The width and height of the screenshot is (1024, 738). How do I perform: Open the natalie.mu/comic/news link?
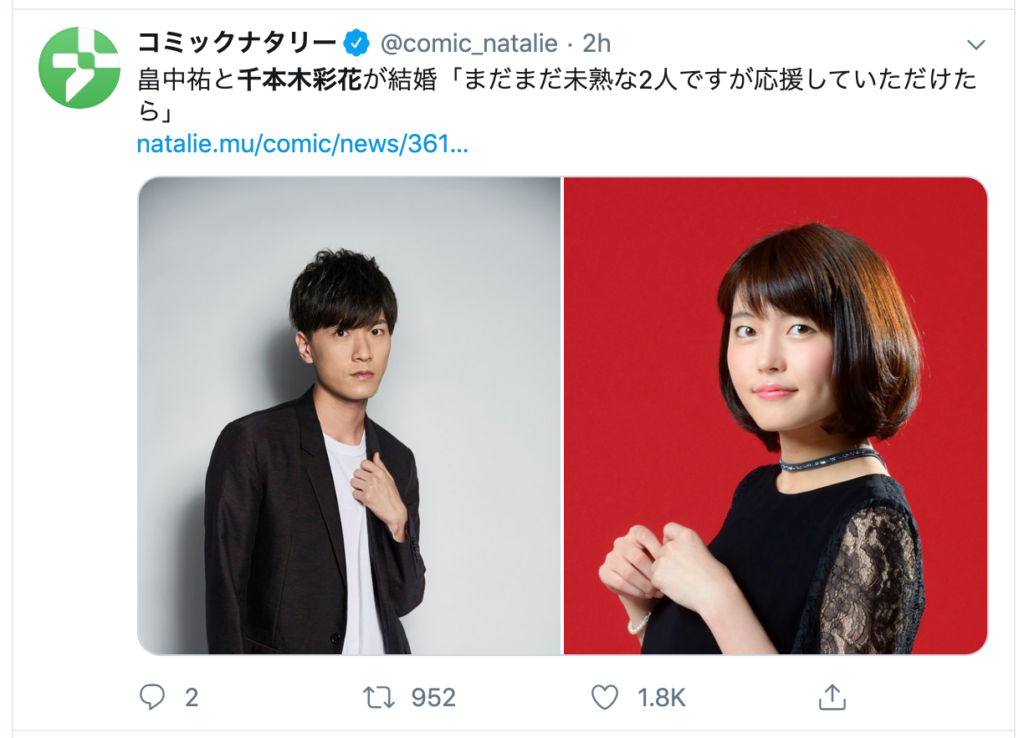coord(302,144)
